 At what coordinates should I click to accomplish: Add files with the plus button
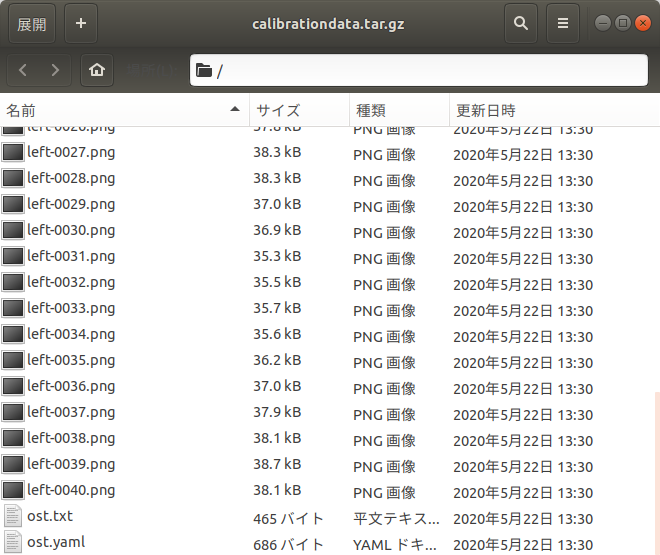(81, 24)
